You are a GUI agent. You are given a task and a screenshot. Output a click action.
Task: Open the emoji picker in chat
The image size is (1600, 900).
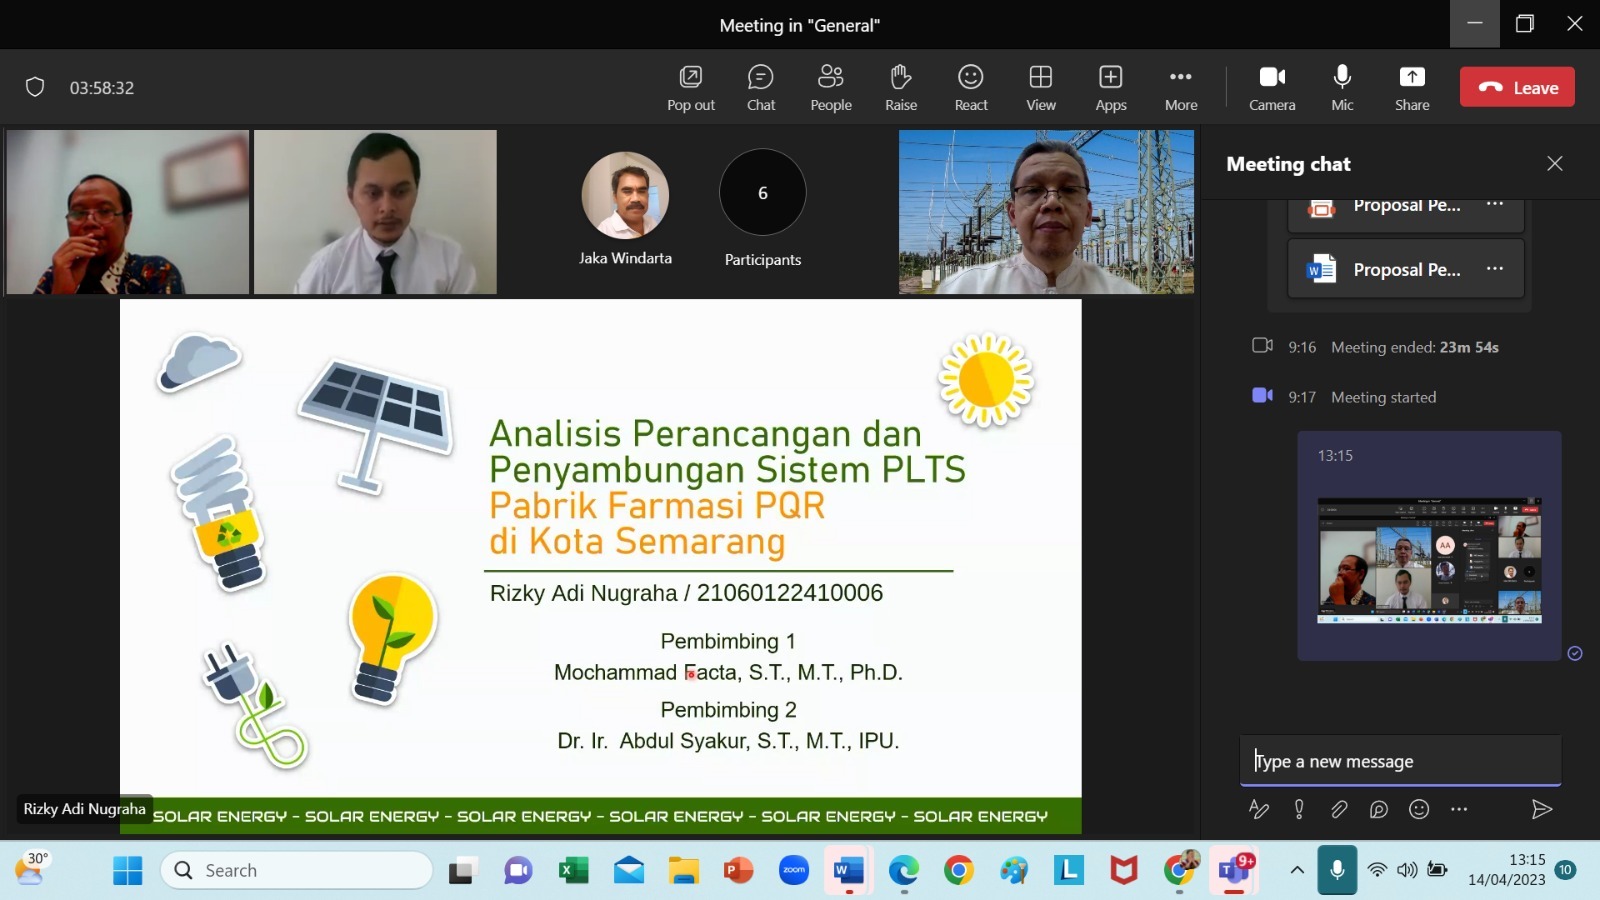coord(1419,809)
